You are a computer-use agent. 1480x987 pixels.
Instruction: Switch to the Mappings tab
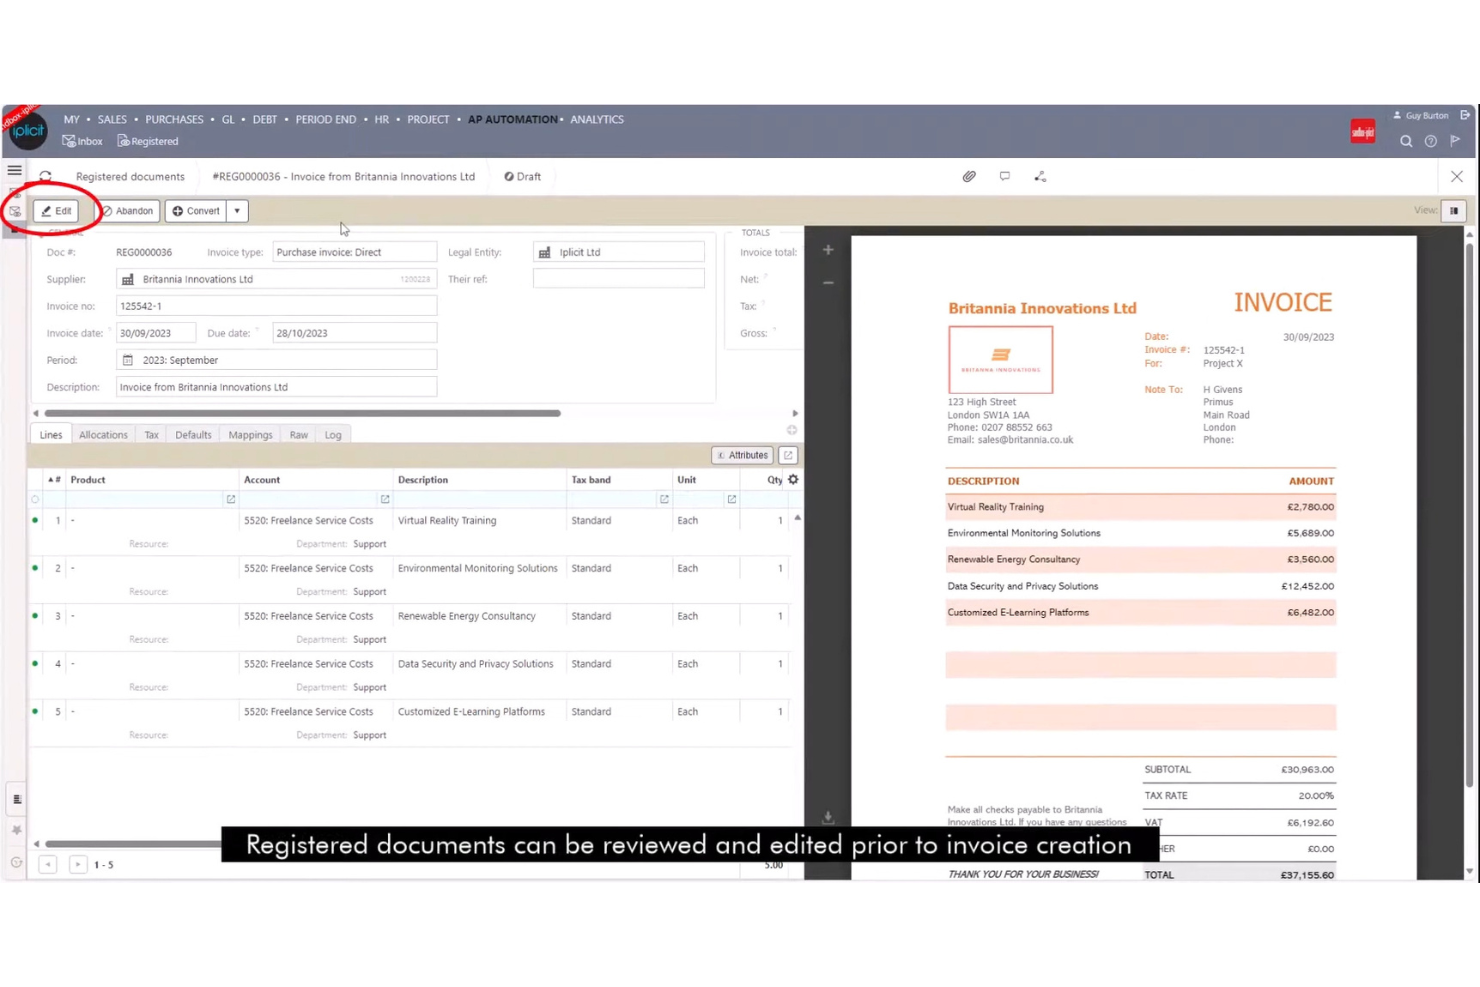click(x=250, y=435)
